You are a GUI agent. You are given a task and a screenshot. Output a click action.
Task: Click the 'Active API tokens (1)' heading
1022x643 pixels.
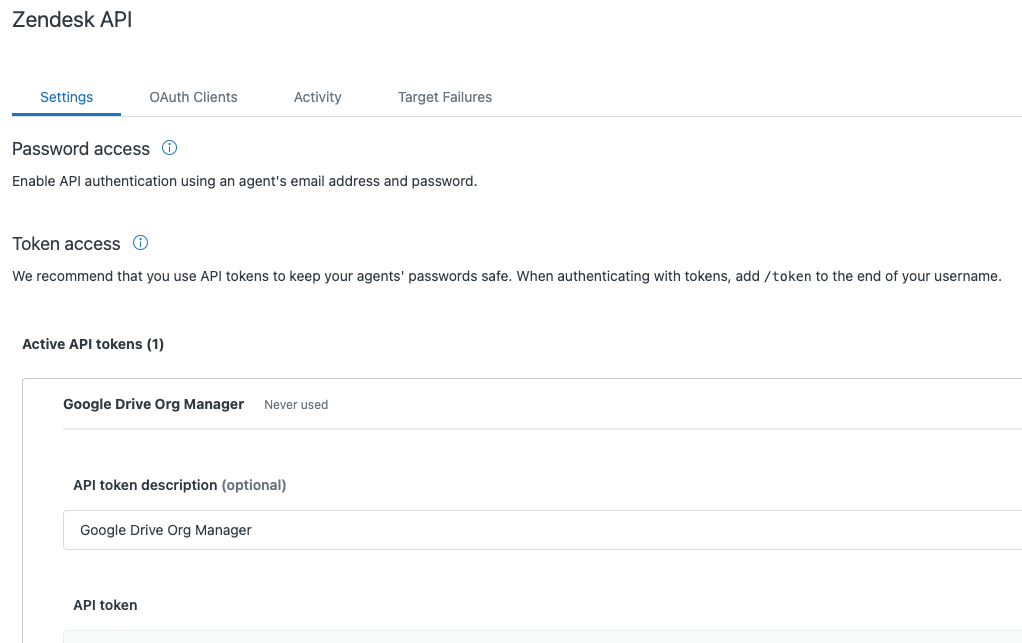[93, 344]
